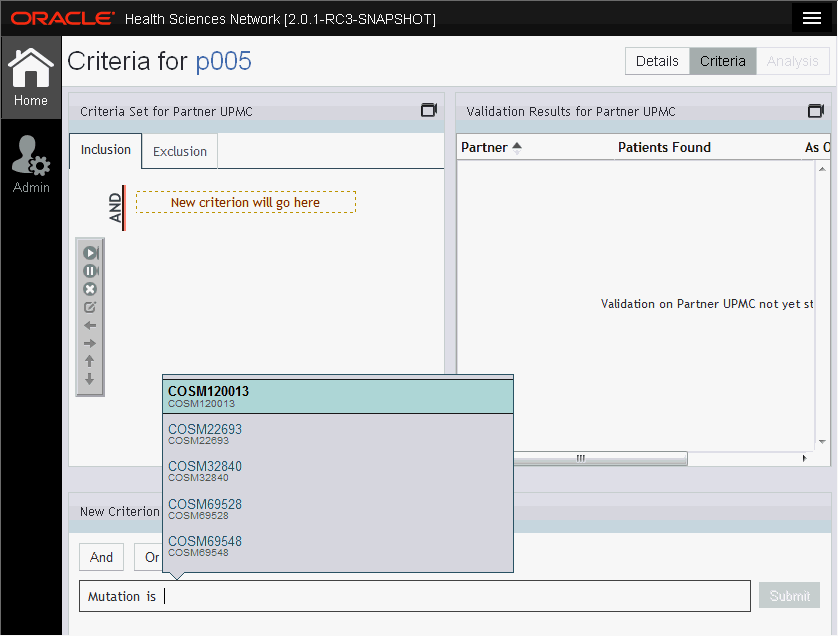Choose COSM32840 from the suggestion list

click(338, 471)
